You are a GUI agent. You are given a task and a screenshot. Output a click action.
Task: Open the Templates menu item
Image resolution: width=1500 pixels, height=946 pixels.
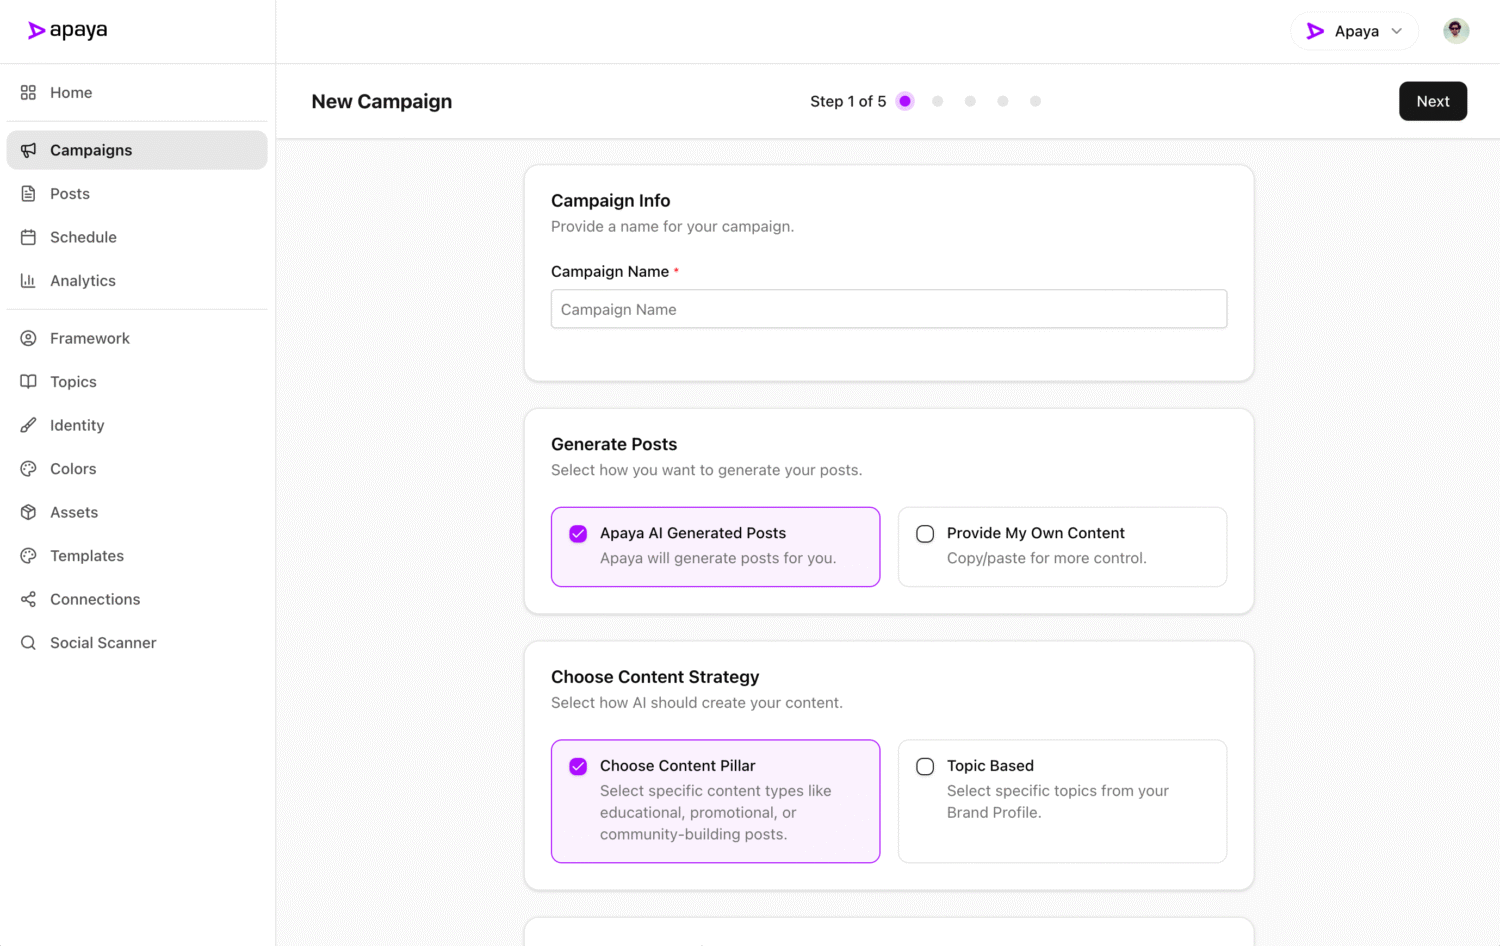click(x=87, y=556)
